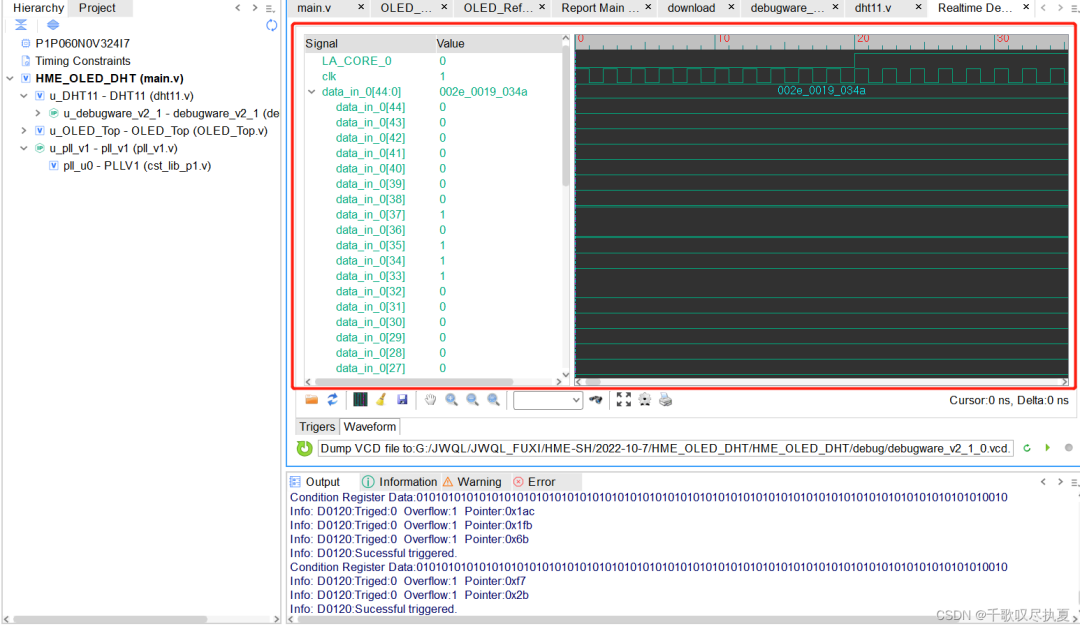1080x629 pixels.
Task: Collapse the data_in_0[44:0] signal group
Action: pyautogui.click(x=311, y=92)
